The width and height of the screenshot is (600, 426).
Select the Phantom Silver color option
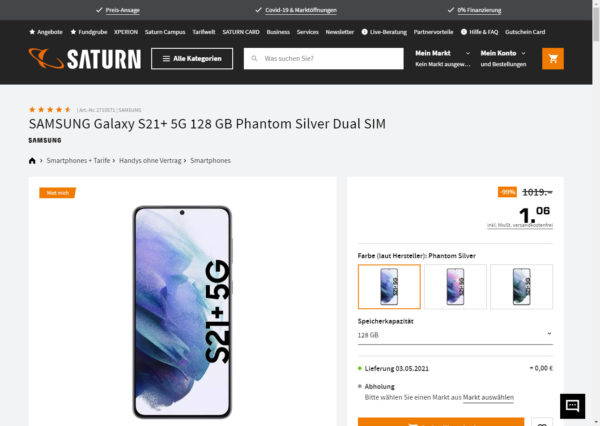[x=389, y=286]
